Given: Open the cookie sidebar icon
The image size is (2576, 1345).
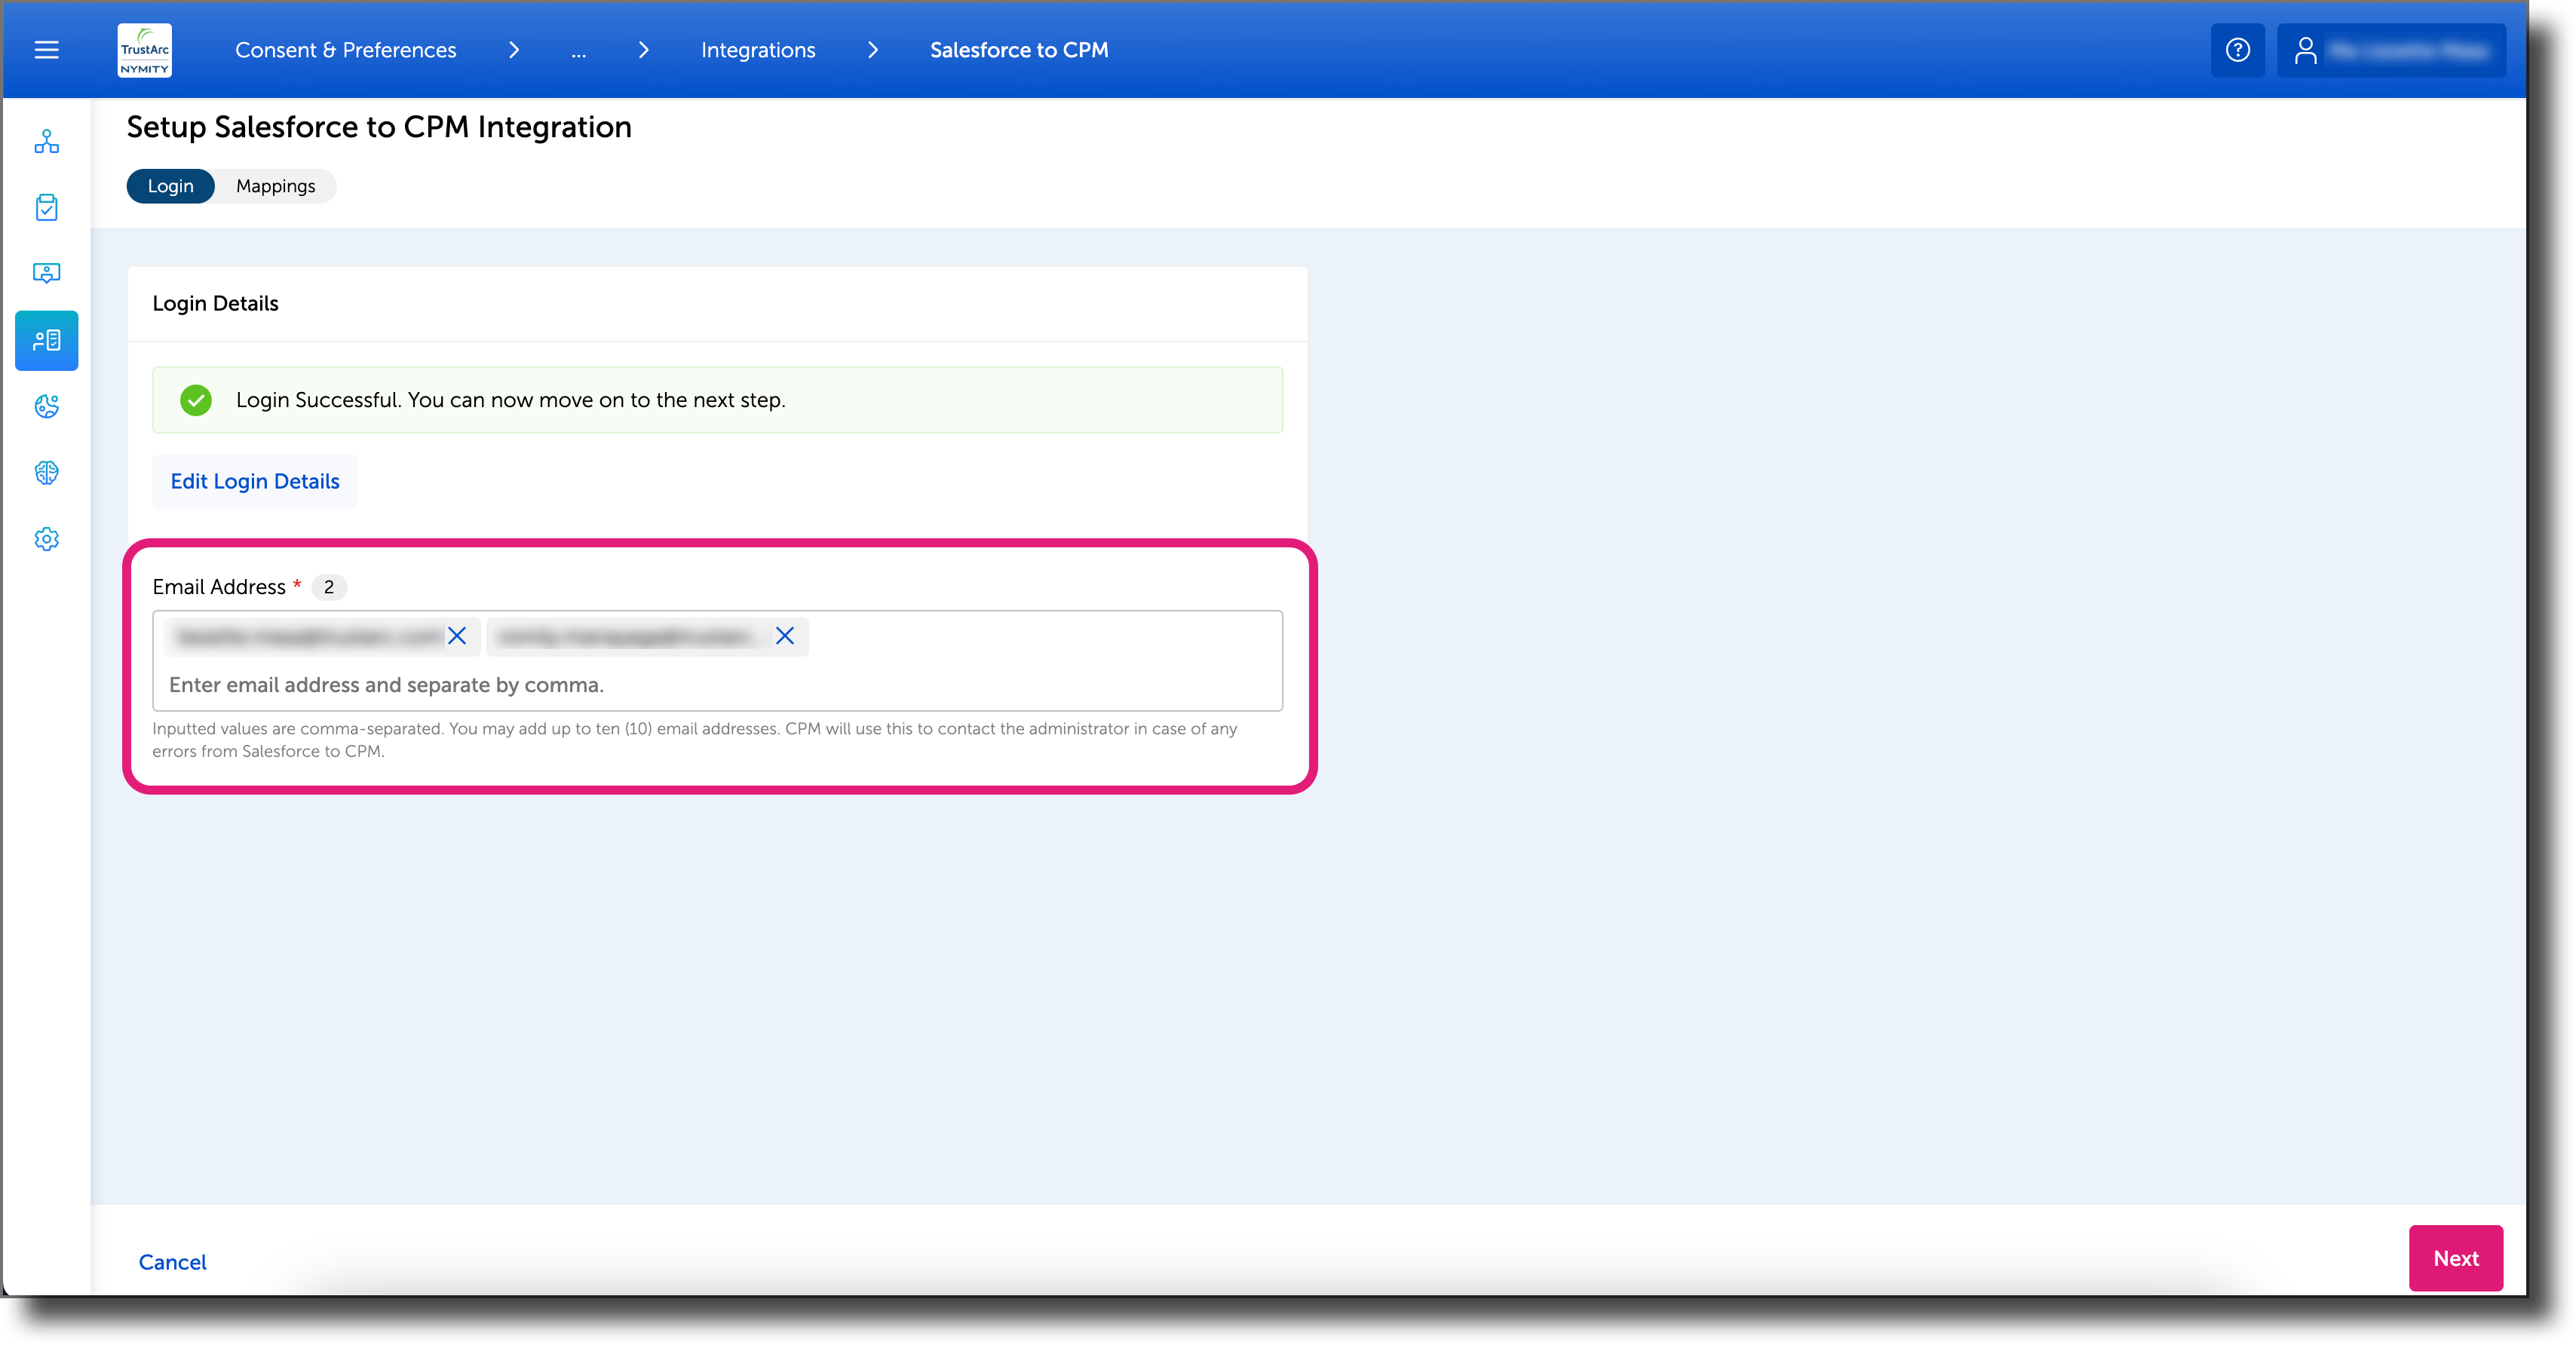Looking at the screenshot, I should (47, 406).
